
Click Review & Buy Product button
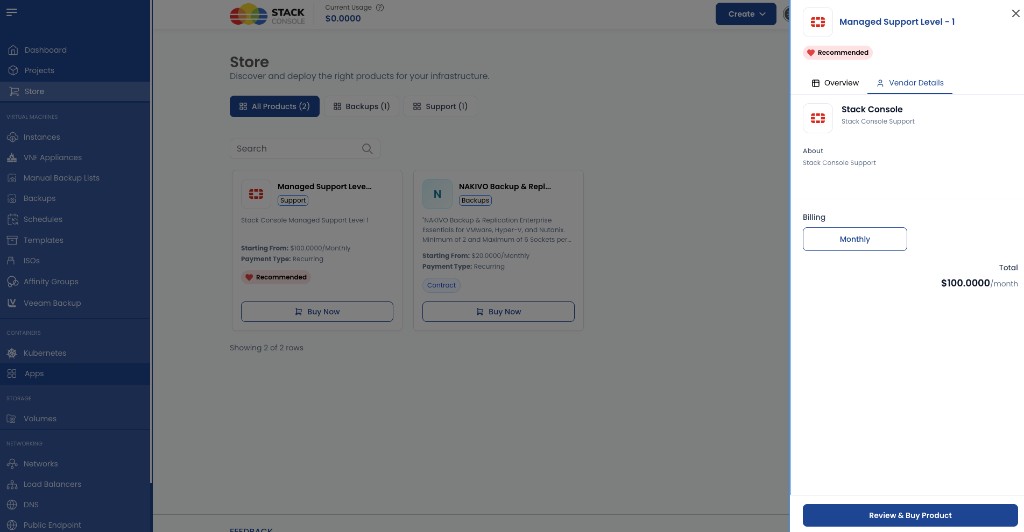(x=910, y=515)
